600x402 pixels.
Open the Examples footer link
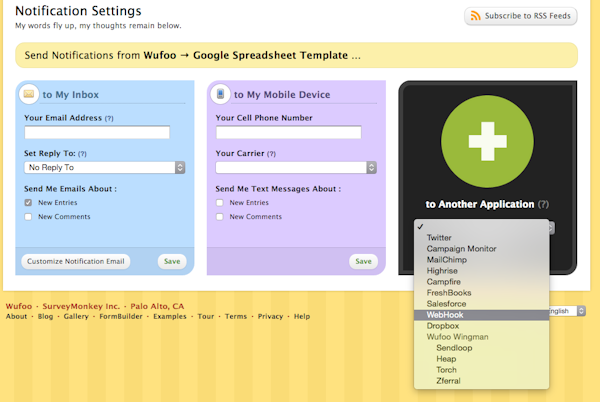click(170, 317)
